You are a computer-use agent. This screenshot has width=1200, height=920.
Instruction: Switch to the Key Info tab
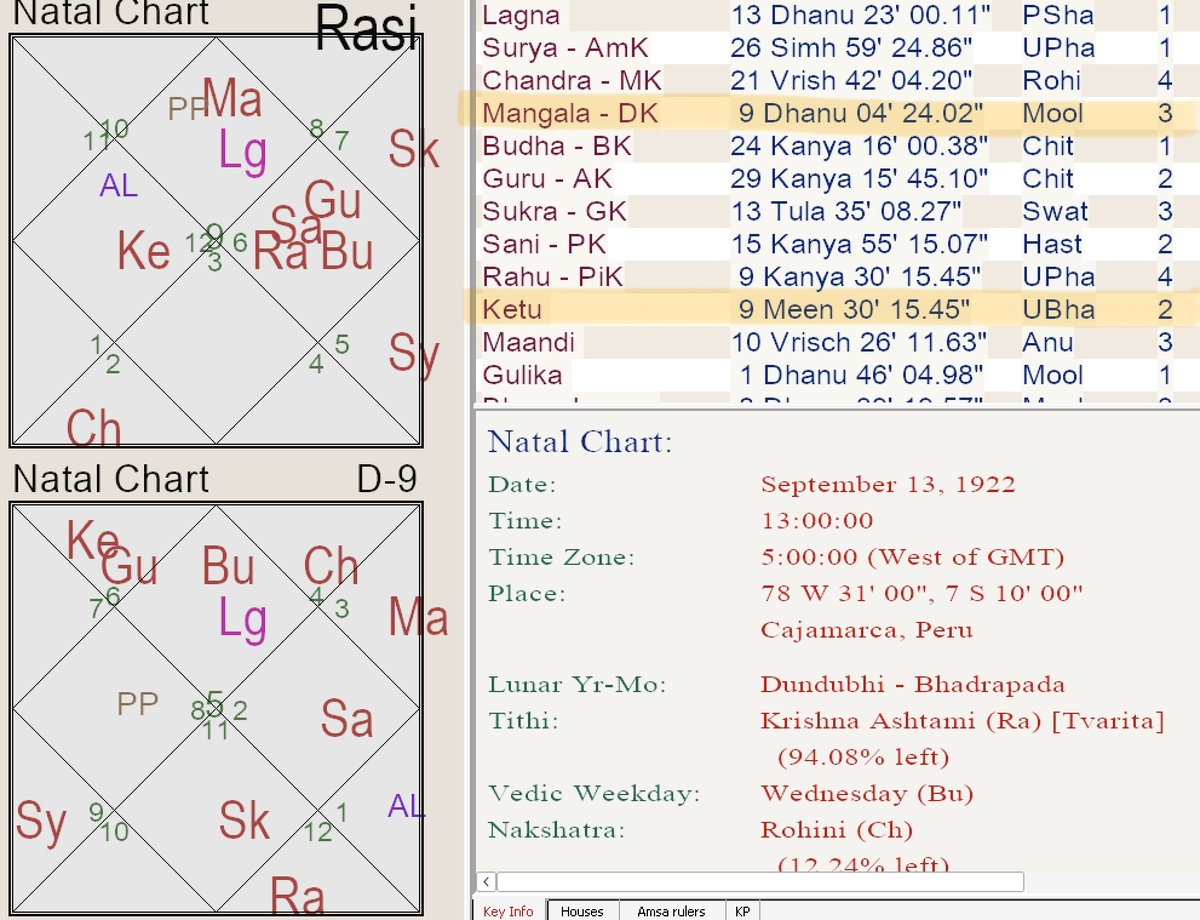tap(508, 911)
